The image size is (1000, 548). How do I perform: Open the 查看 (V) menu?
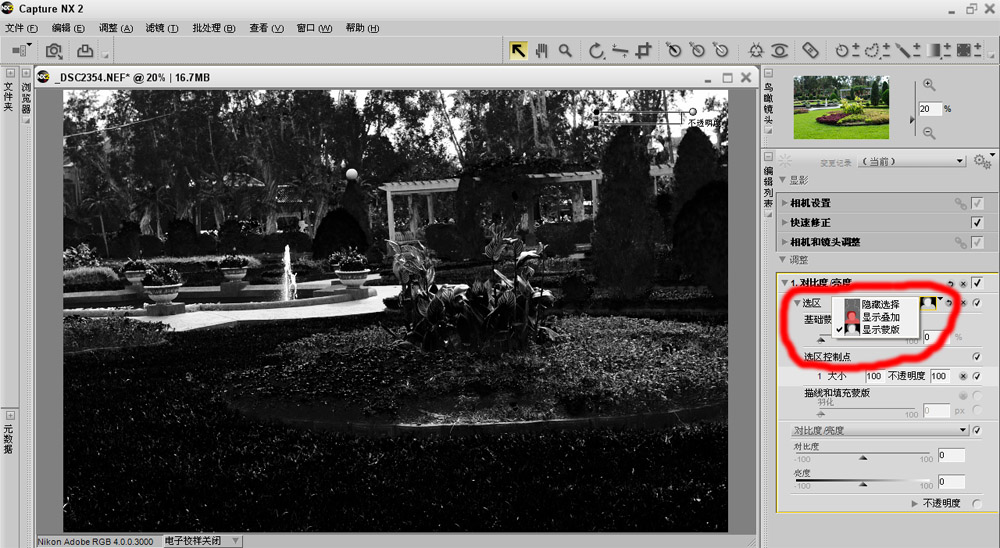[267, 28]
